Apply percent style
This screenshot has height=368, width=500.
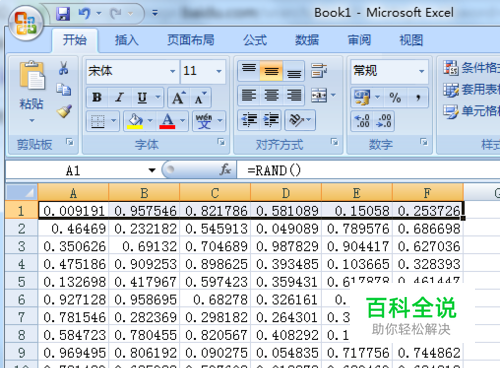tap(395, 98)
